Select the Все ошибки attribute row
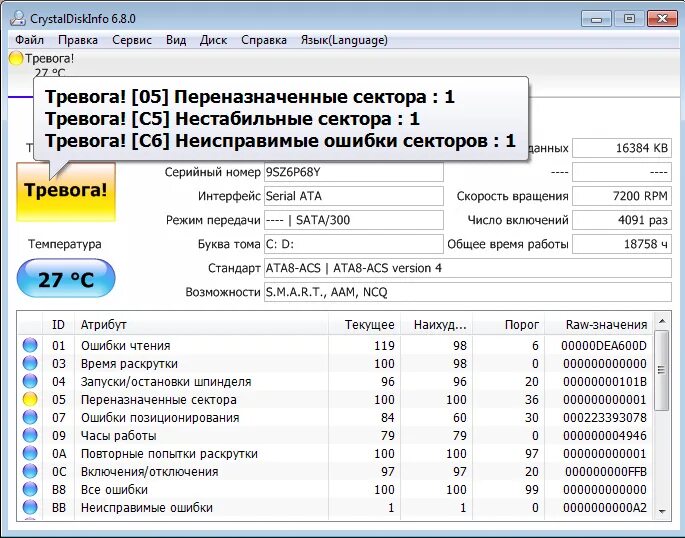The image size is (685, 538). point(336,490)
